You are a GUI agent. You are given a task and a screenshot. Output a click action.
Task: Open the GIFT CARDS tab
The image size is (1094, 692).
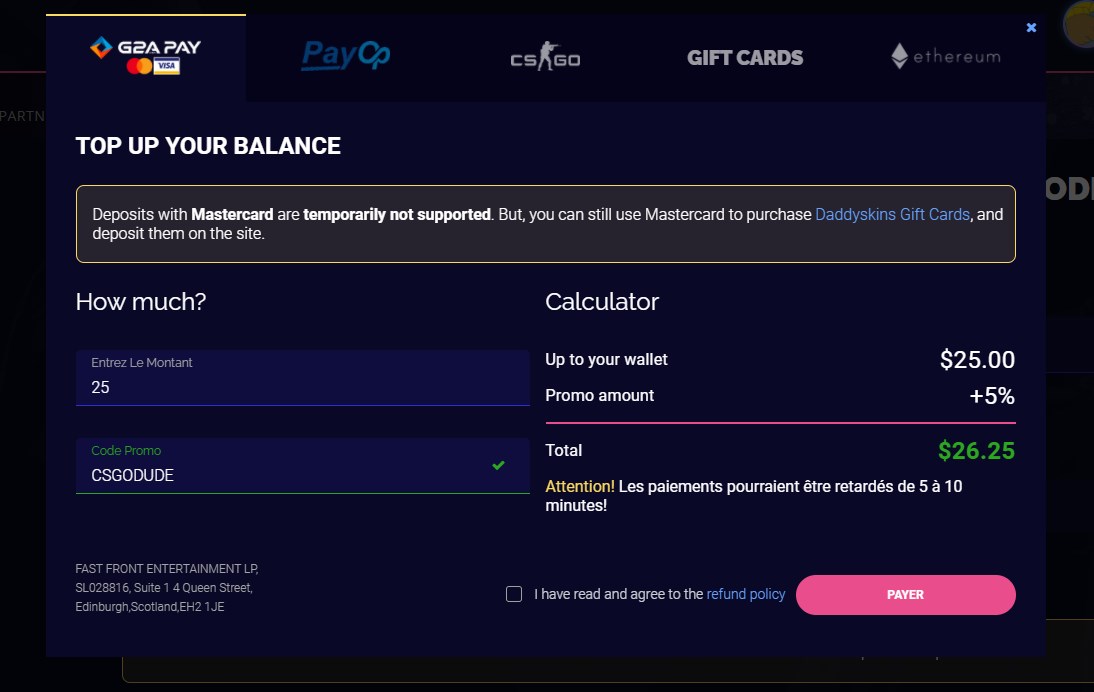745,58
